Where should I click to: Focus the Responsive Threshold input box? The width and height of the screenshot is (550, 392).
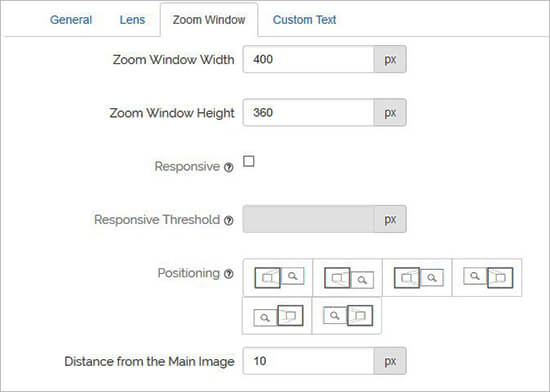309,219
